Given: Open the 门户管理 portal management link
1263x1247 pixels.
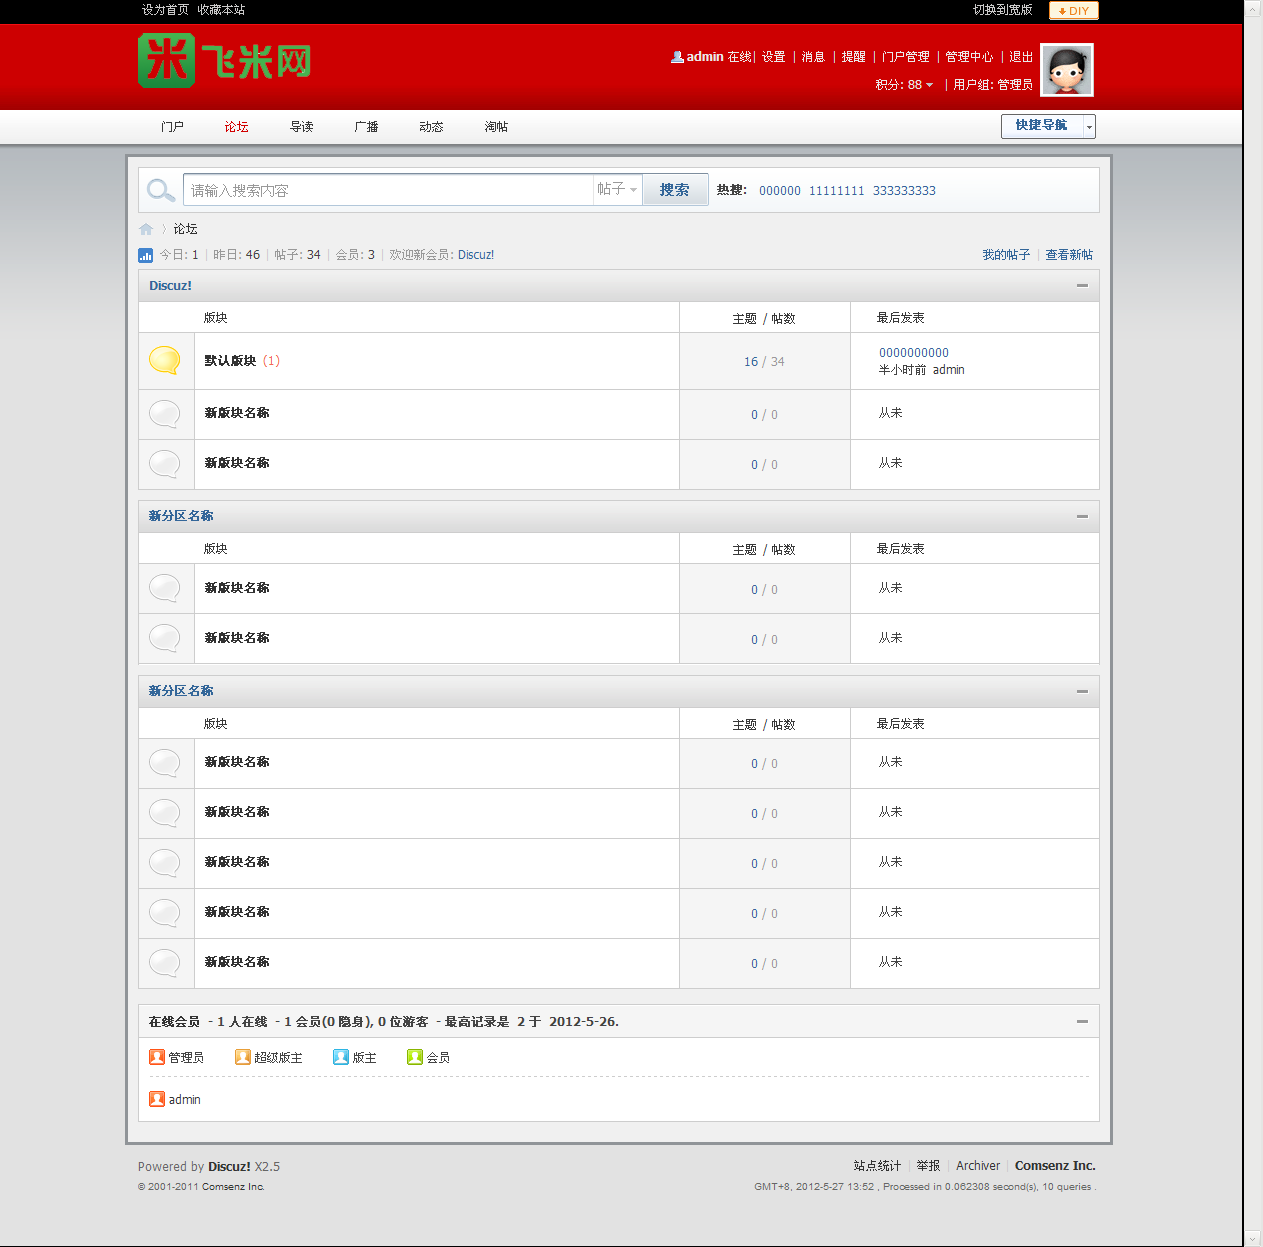Looking at the screenshot, I should [x=906, y=57].
